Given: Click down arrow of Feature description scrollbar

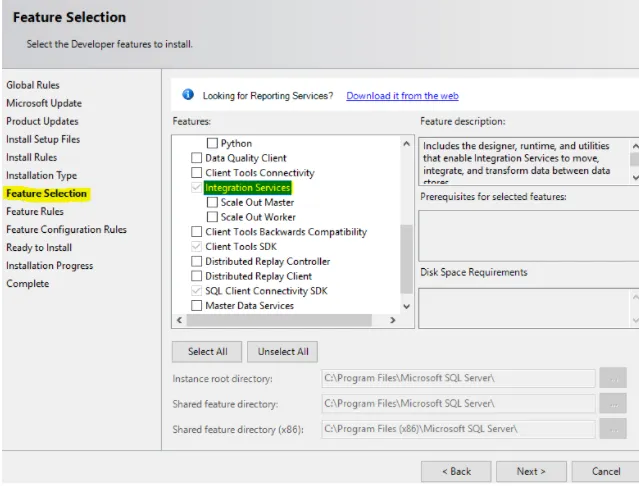Looking at the screenshot, I should tap(635, 177).
